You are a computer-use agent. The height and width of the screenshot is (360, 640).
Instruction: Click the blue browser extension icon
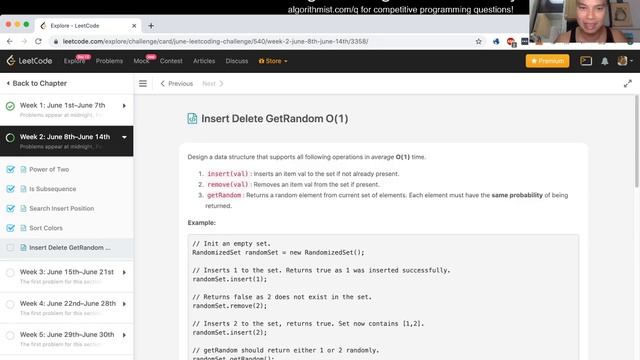[496, 41]
